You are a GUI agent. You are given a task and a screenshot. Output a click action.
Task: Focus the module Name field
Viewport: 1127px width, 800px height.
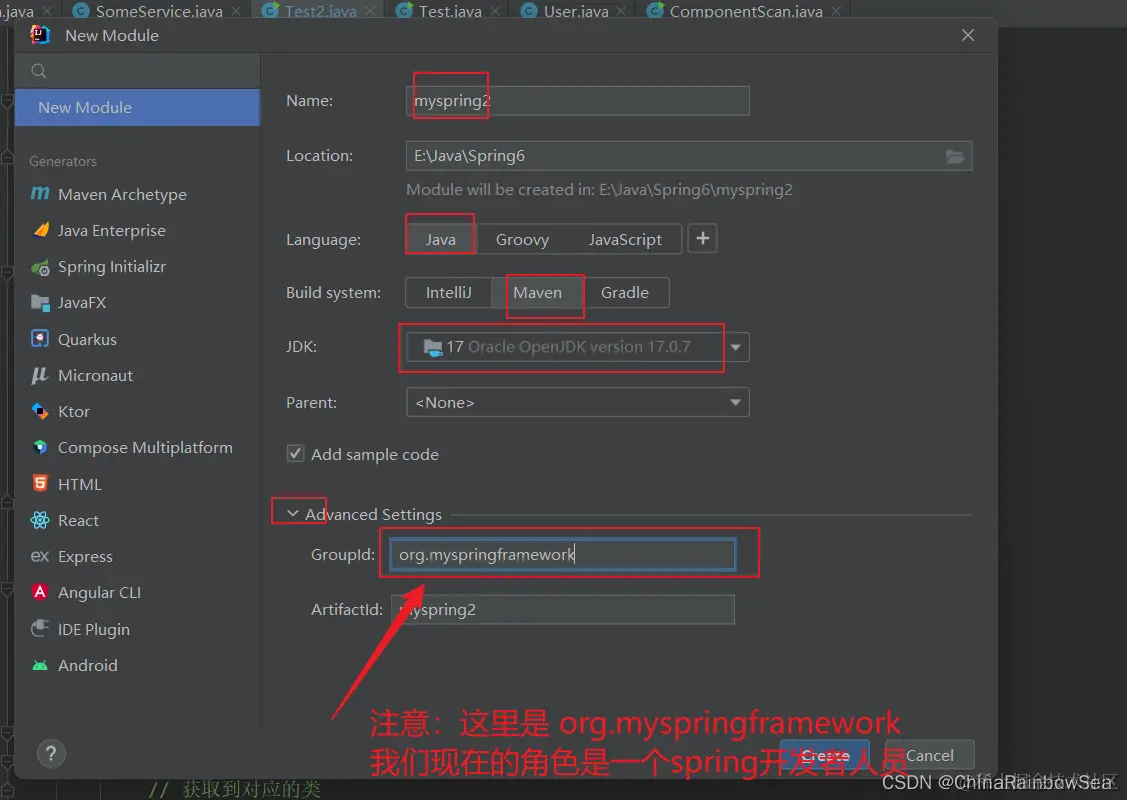click(x=578, y=101)
